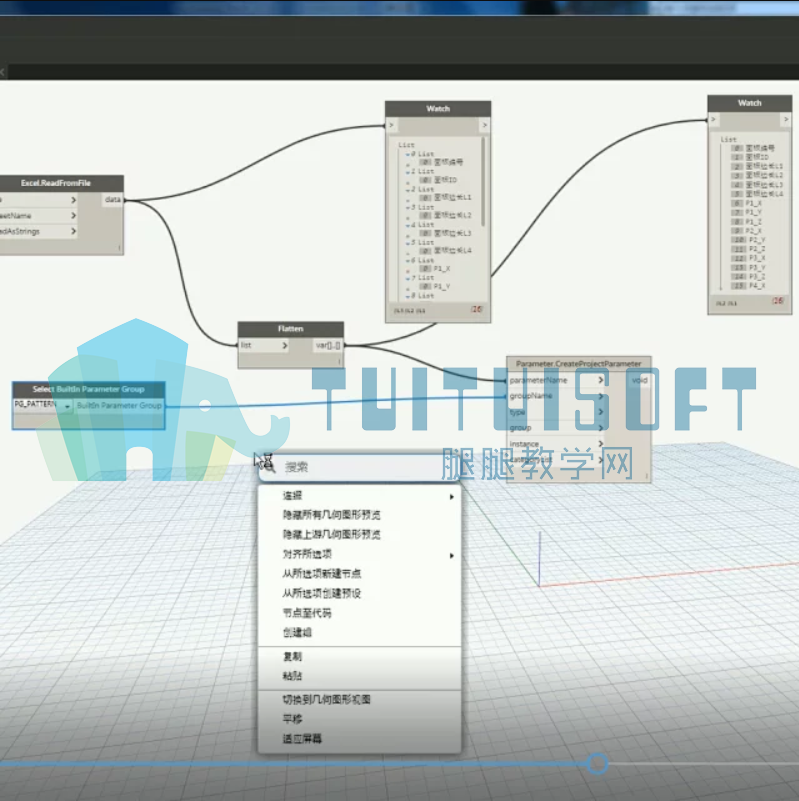Open the PG_PATTERN dropdown
799x801 pixels.
point(43,405)
